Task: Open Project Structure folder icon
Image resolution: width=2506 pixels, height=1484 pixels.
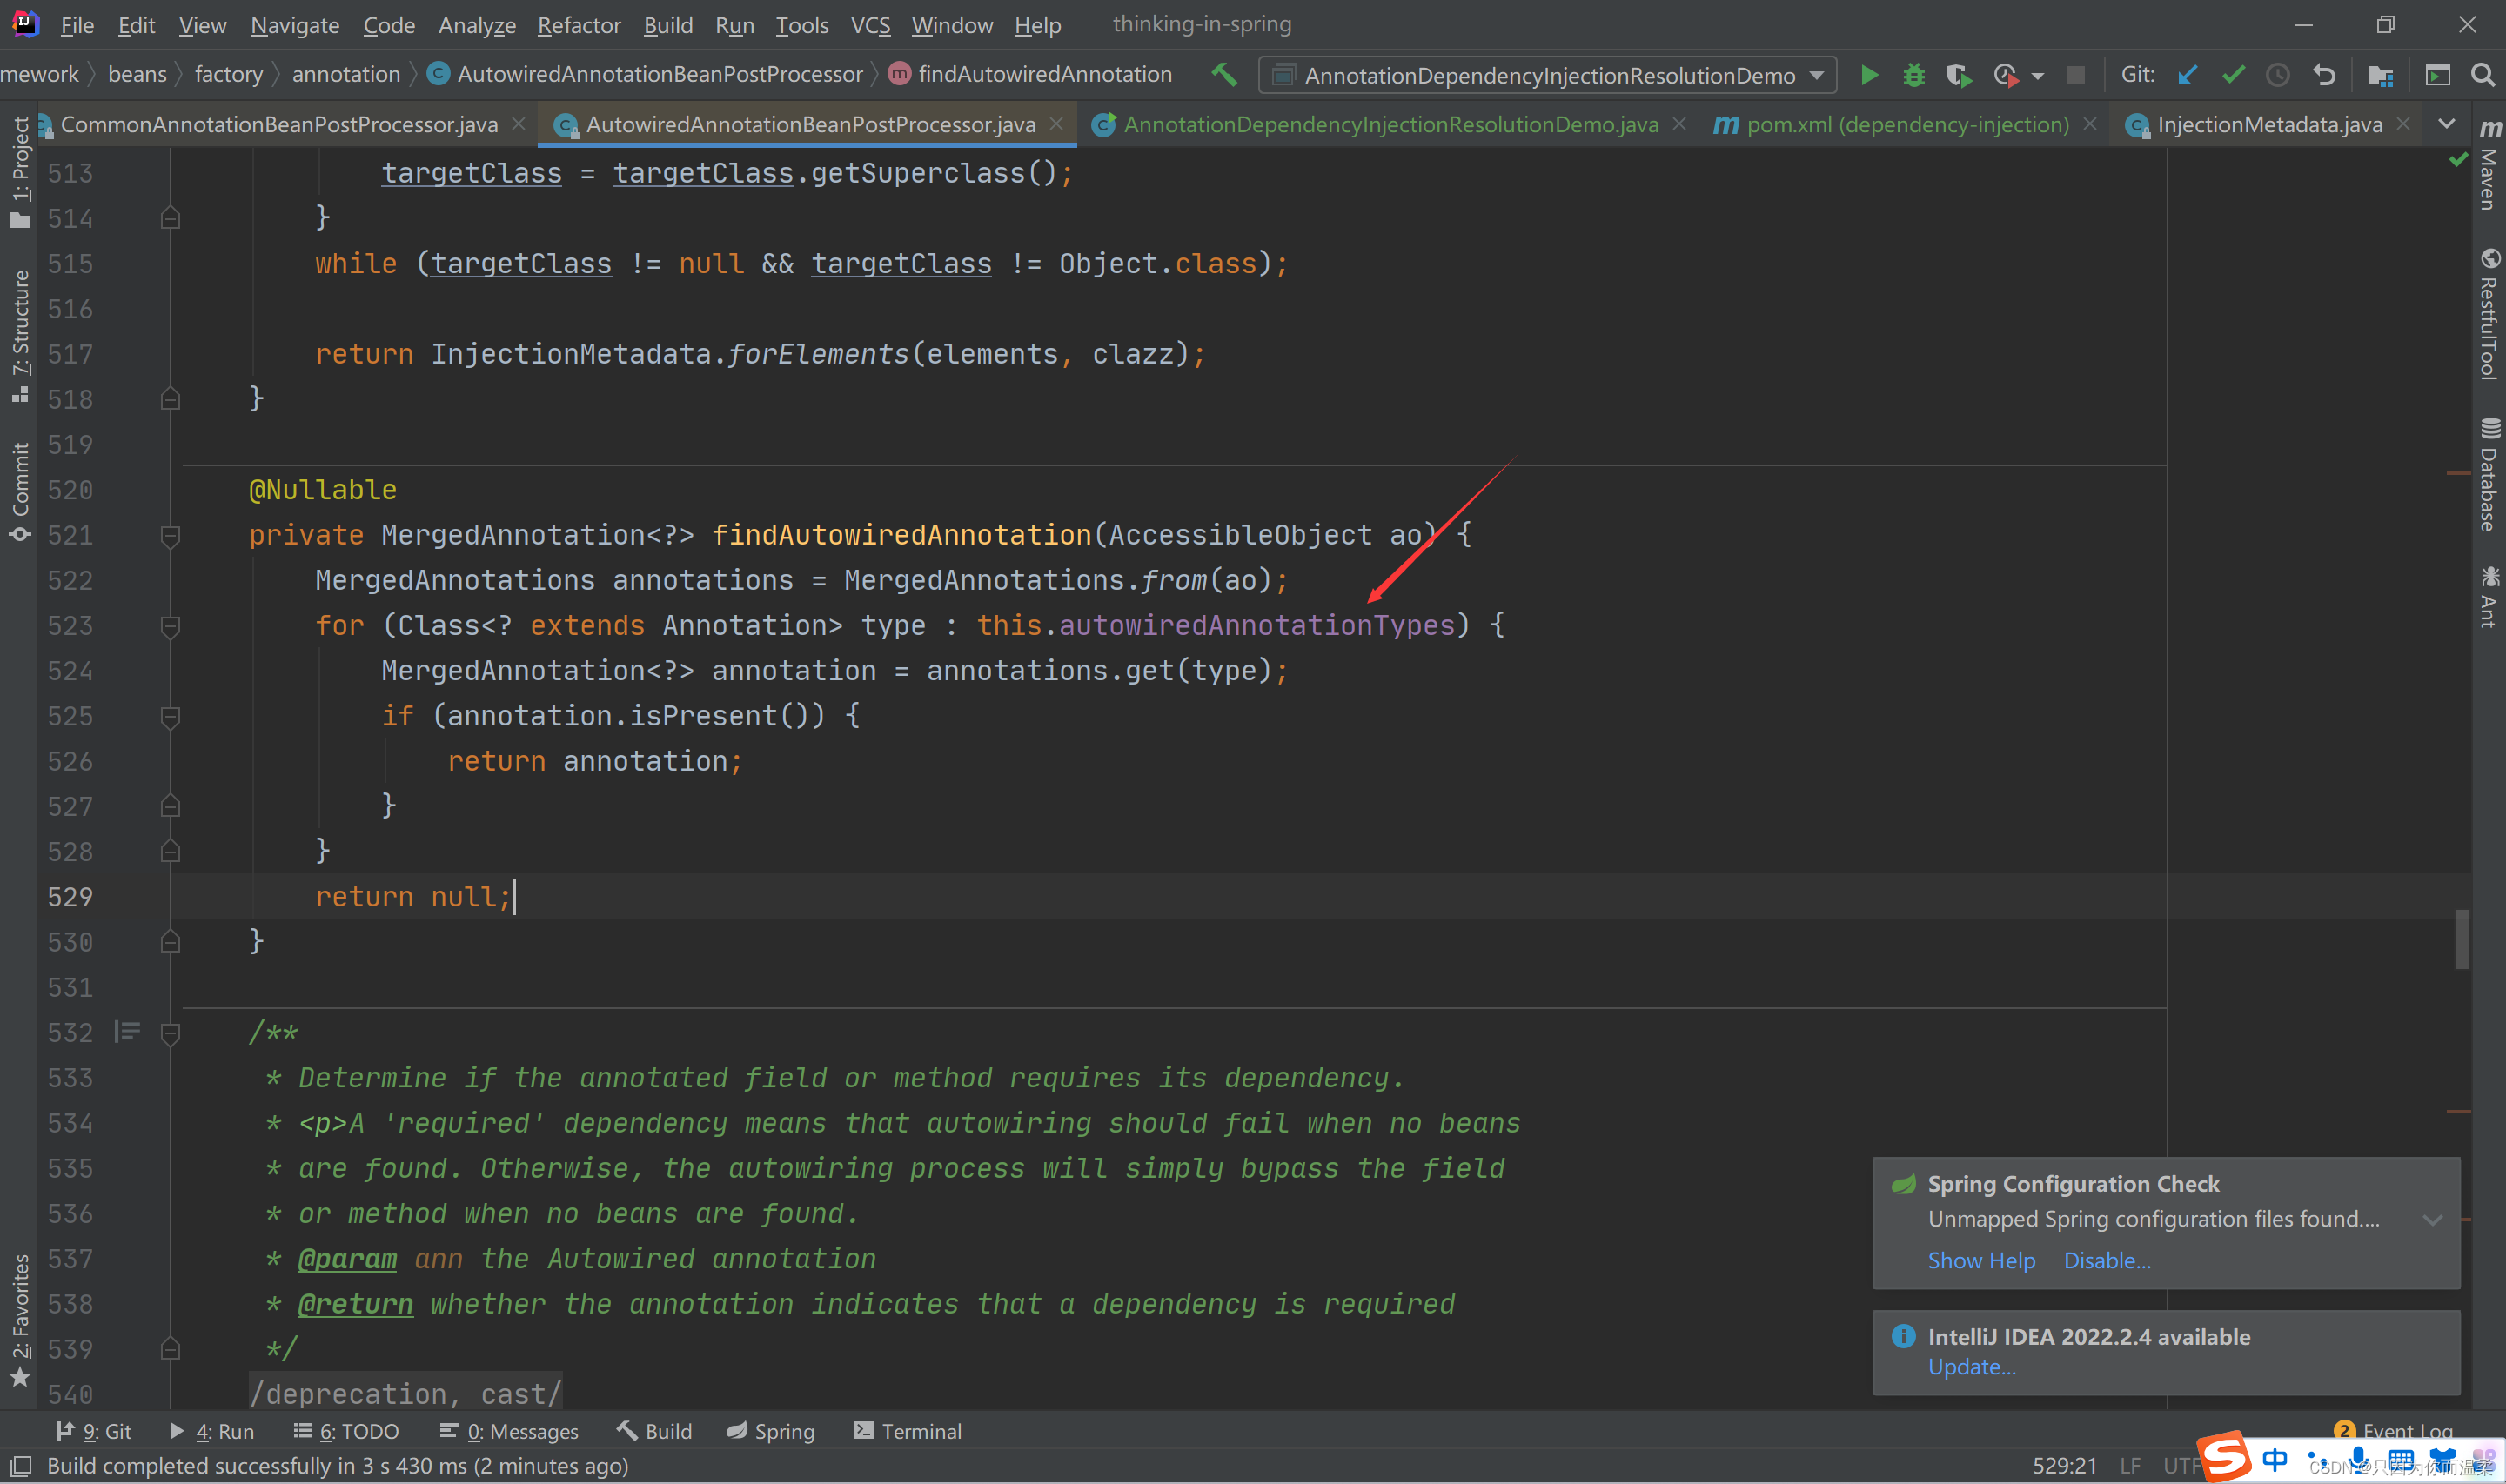Action: (x=2380, y=75)
